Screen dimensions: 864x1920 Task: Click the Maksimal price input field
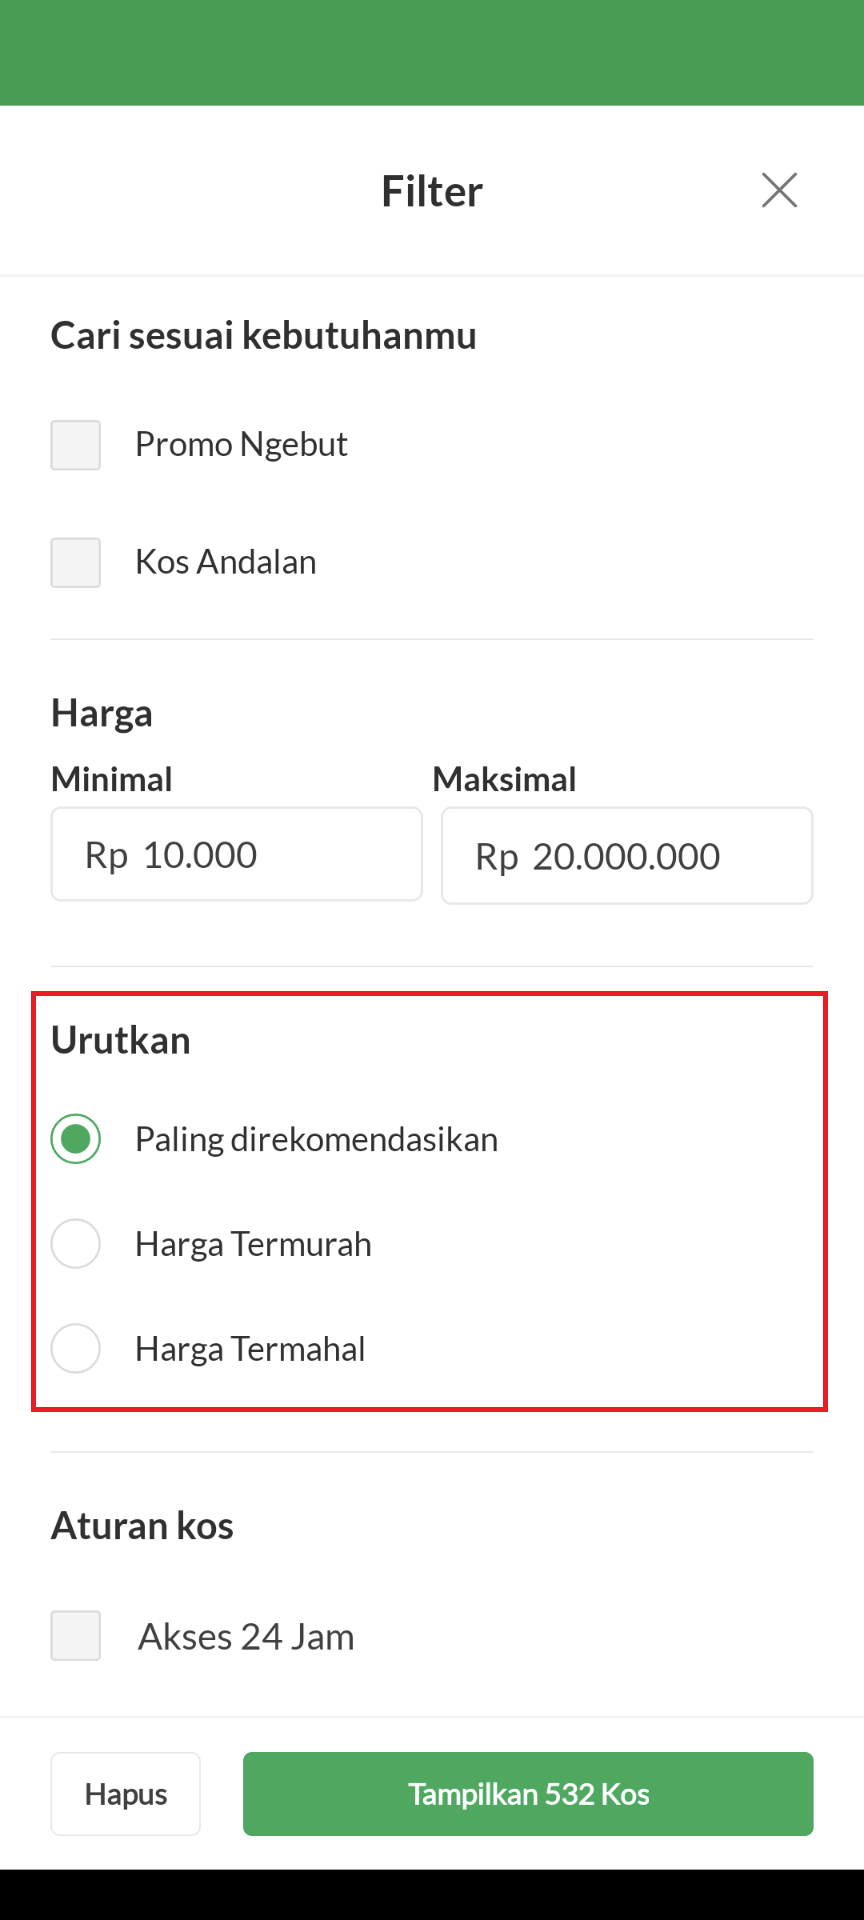[x=627, y=856]
